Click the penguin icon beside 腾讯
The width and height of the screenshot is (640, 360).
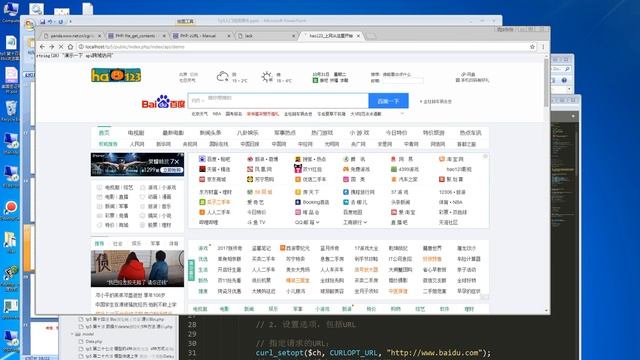[x=346, y=159]
